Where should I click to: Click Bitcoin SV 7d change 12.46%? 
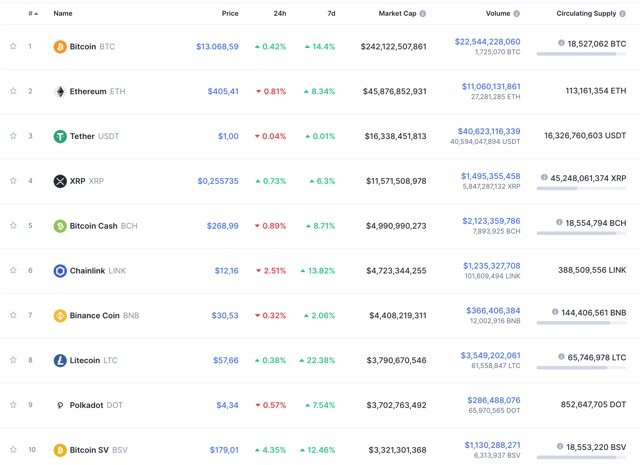(x=318, y=450)
